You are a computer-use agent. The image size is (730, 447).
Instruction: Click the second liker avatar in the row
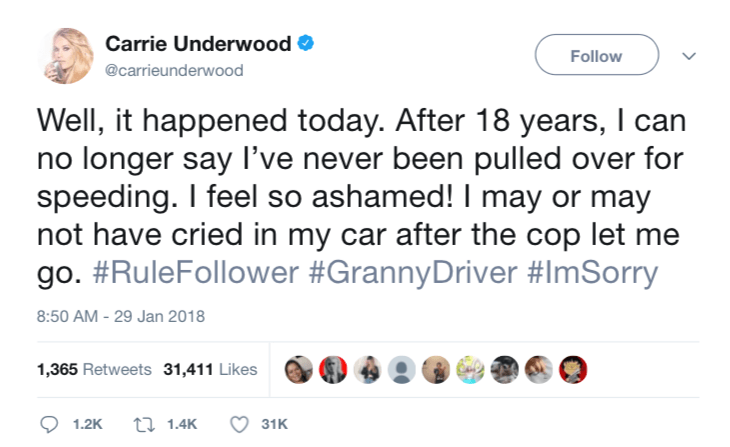point(332,370)
